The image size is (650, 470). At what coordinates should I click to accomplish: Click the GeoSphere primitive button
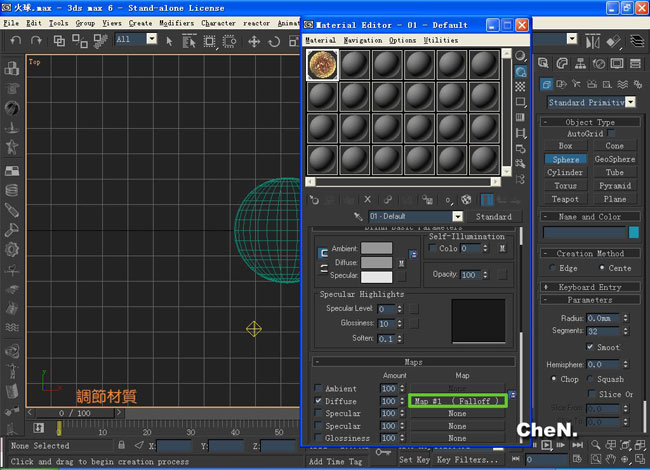pos(614,159)
